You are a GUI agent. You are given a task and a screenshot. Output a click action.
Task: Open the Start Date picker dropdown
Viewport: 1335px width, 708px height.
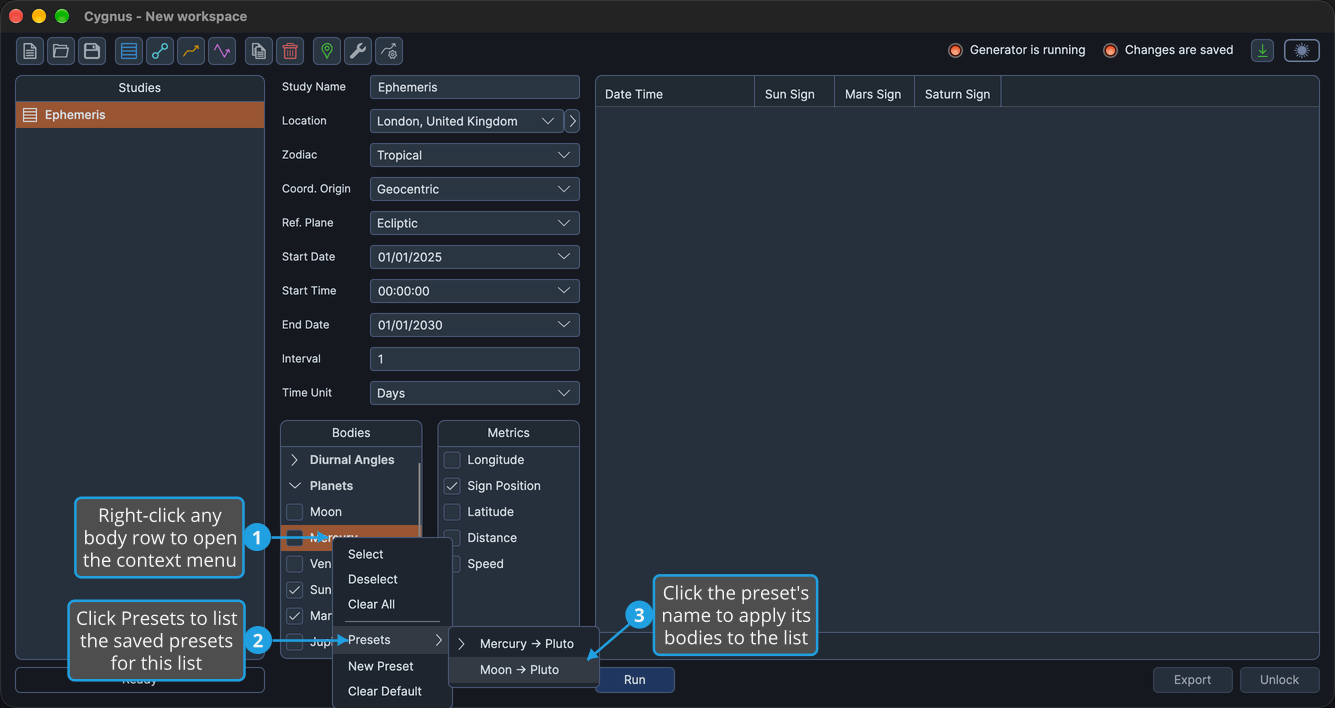click(x=475, y=257)
